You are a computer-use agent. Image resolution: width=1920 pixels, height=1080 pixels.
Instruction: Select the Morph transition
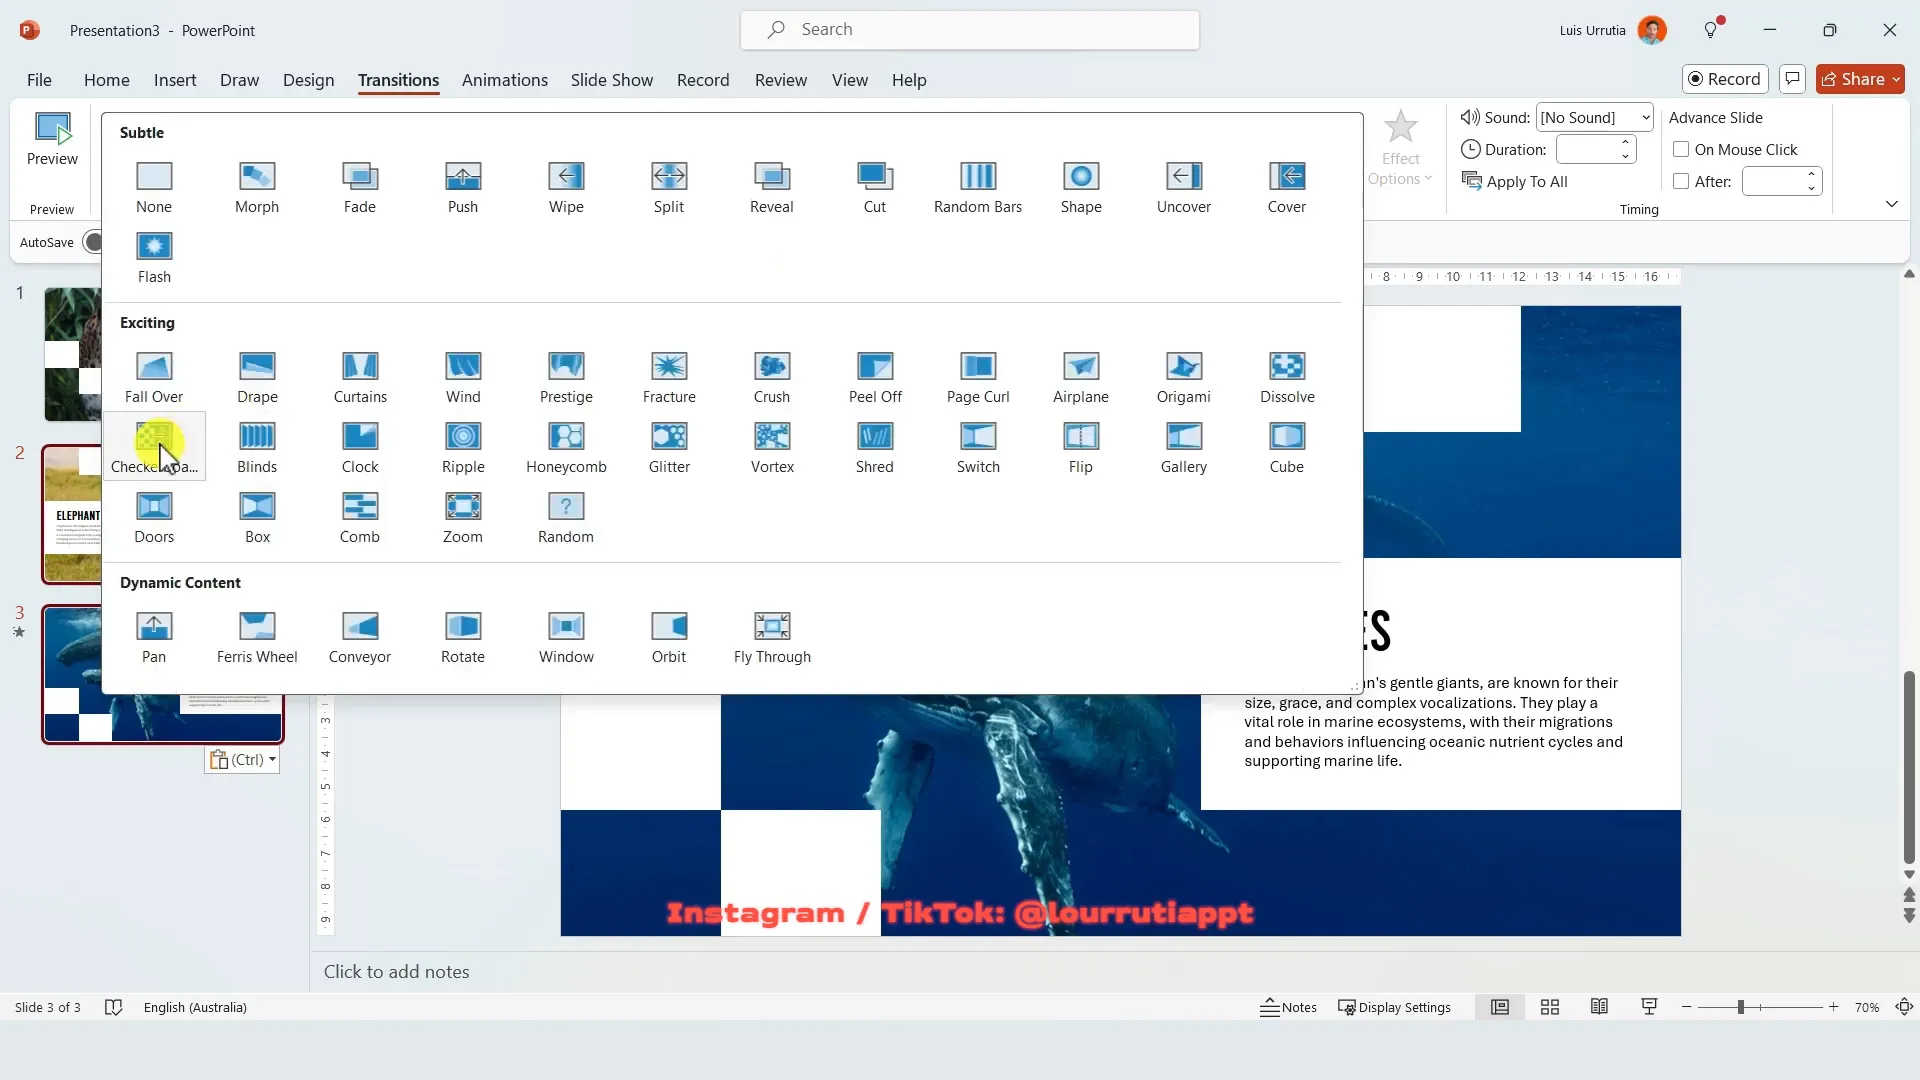click(257, 187)
